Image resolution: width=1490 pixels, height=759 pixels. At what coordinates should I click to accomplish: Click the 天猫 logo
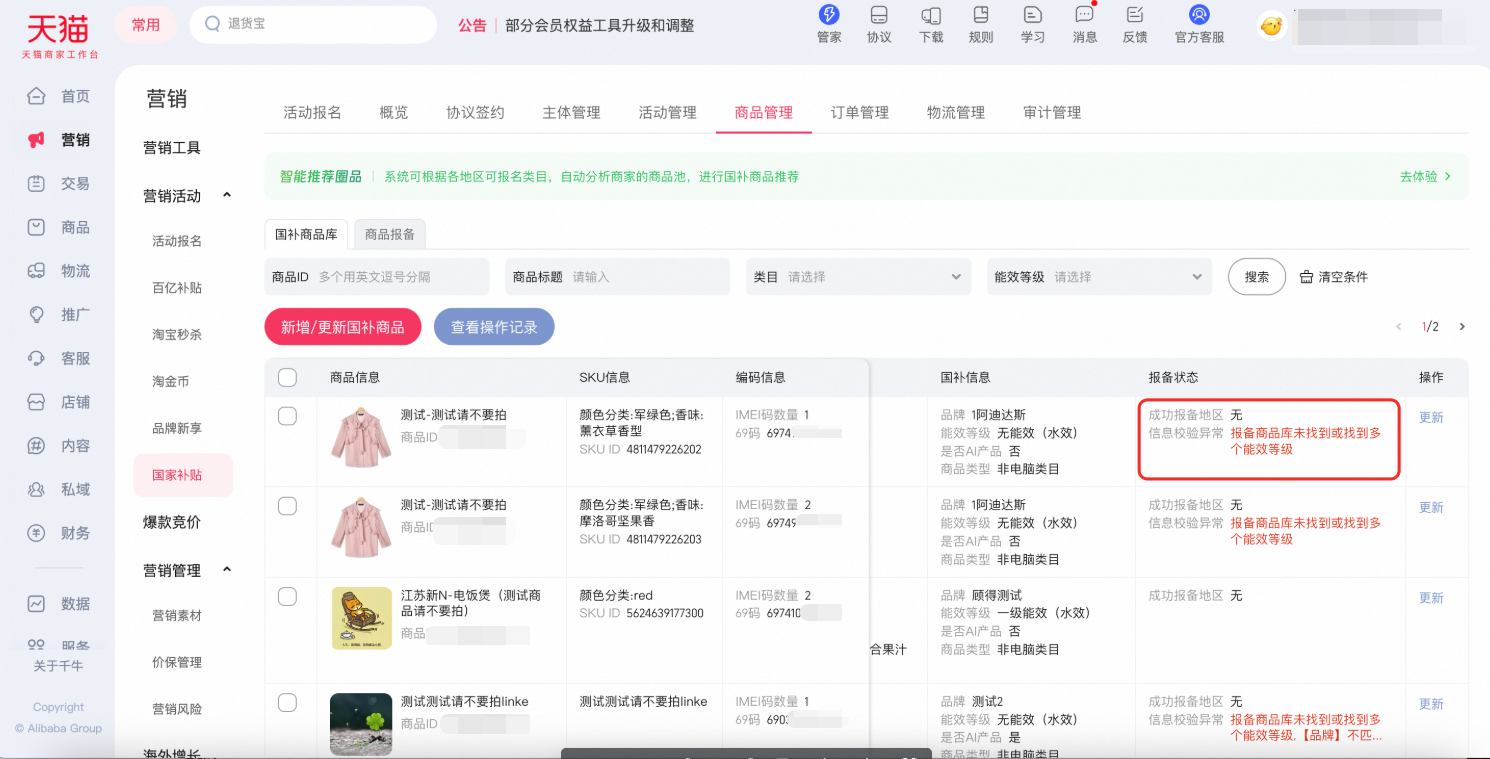[59, 34]
